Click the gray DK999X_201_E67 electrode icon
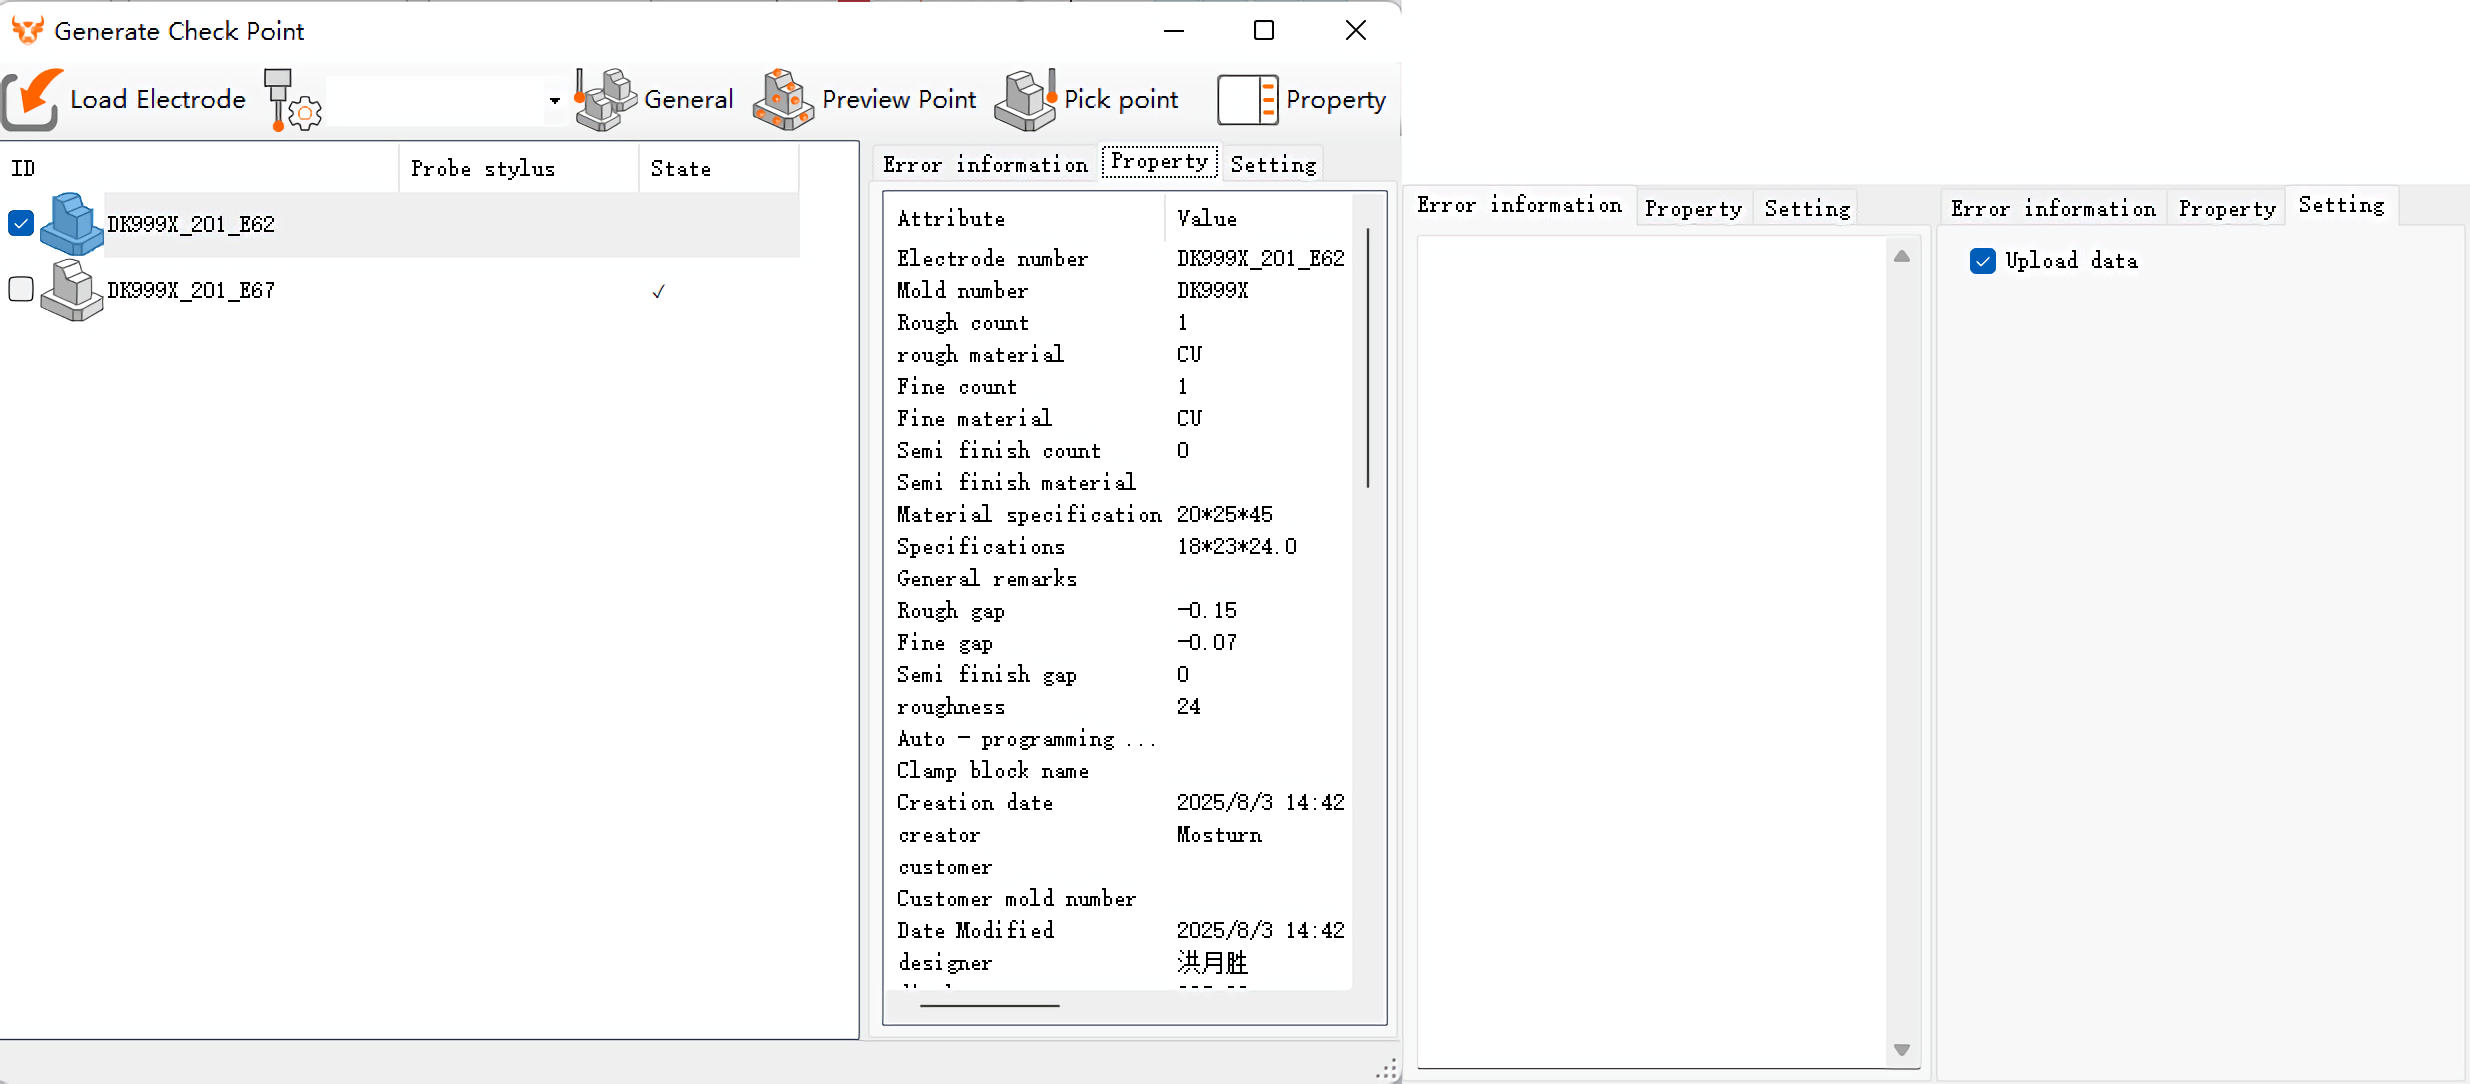This screenshot has height=1084, width=2470. click(72, 290)
